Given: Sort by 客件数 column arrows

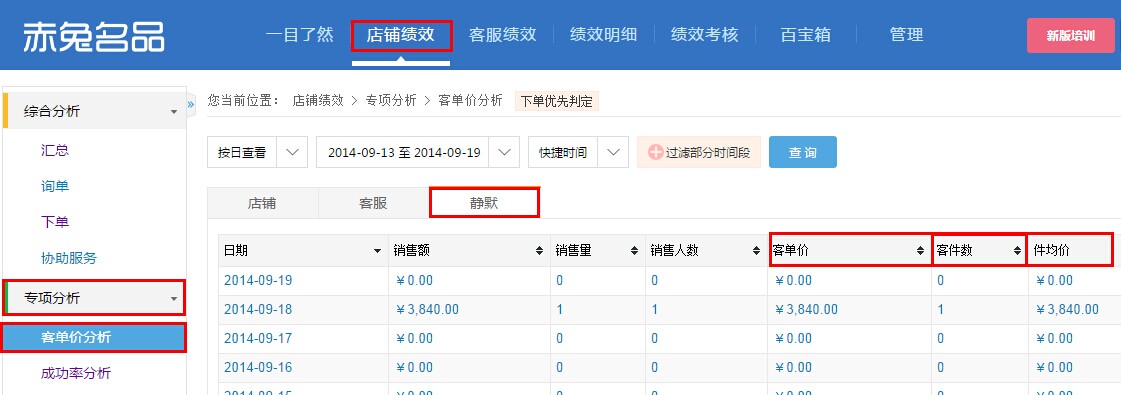Looking at the screenshot, I should [x=1017, y=251].
